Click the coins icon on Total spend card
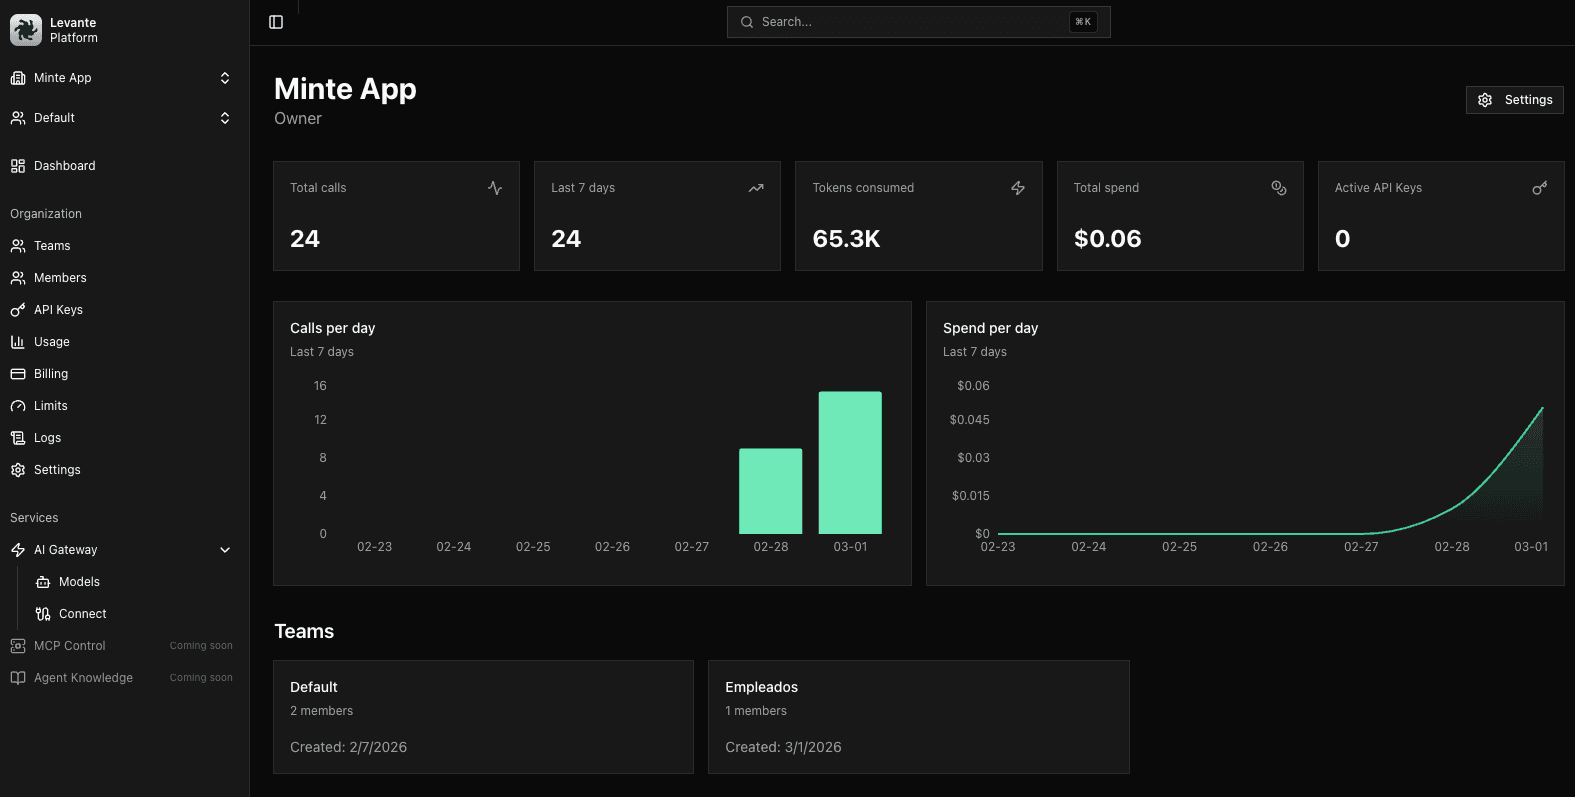The image size is (1575, 797). click(x=1278, y=188)
